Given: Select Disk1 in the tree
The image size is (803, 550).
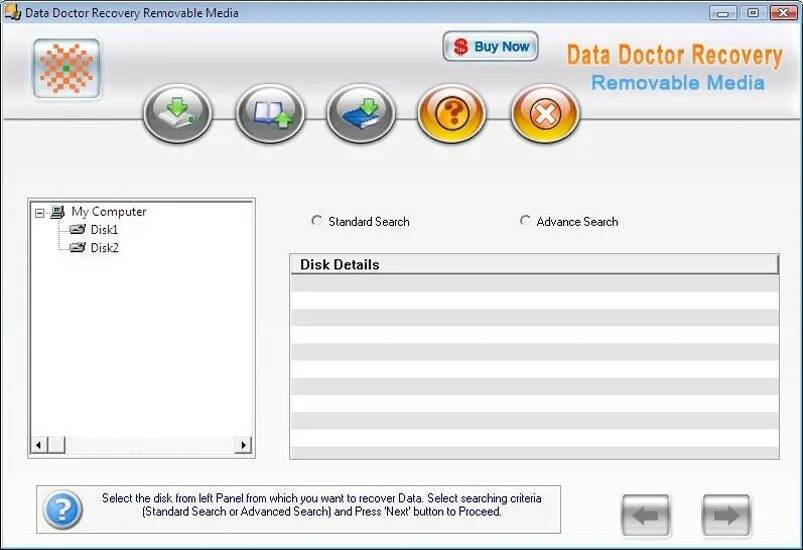Looking at the screenshot, I should pos(104,229).
